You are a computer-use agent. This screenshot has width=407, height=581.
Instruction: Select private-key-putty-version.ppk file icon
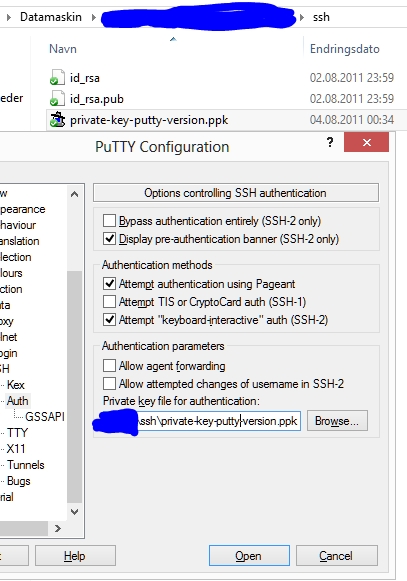tap(57, 120)
